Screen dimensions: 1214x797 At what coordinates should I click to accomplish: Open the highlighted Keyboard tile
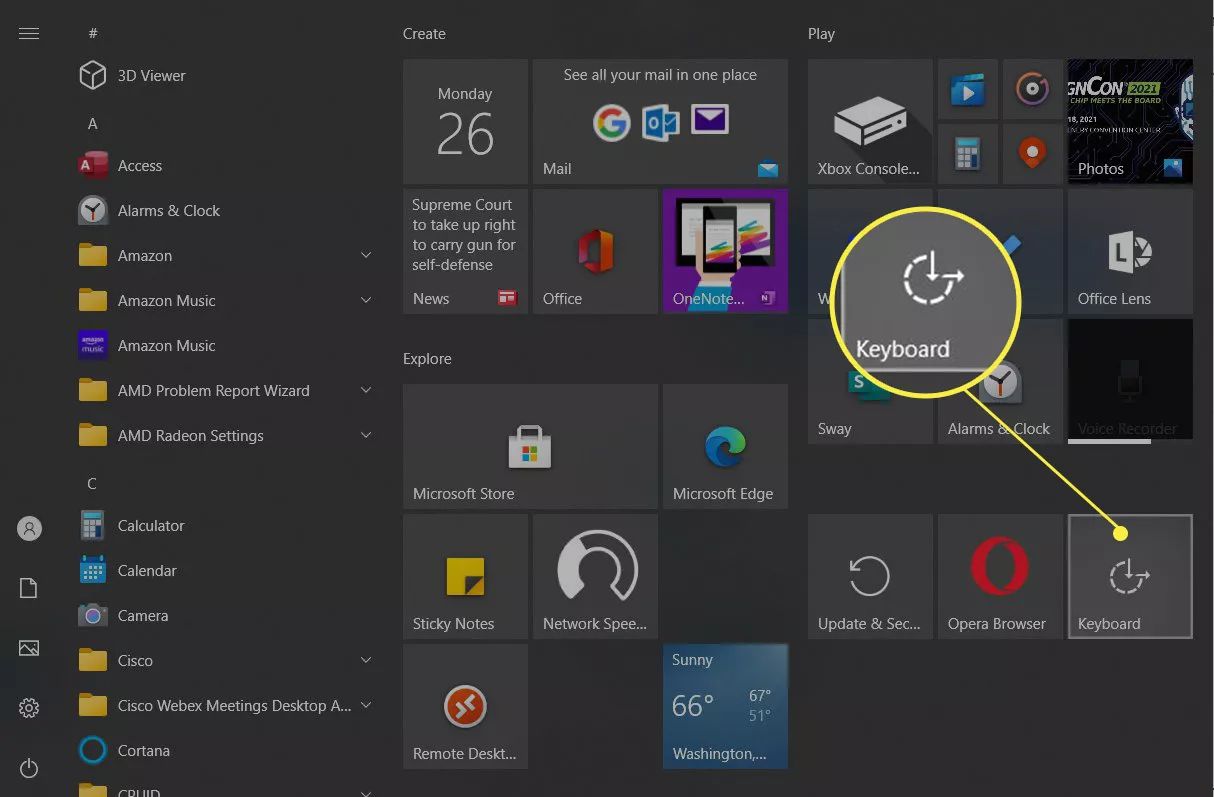[x=1130, y=576]
